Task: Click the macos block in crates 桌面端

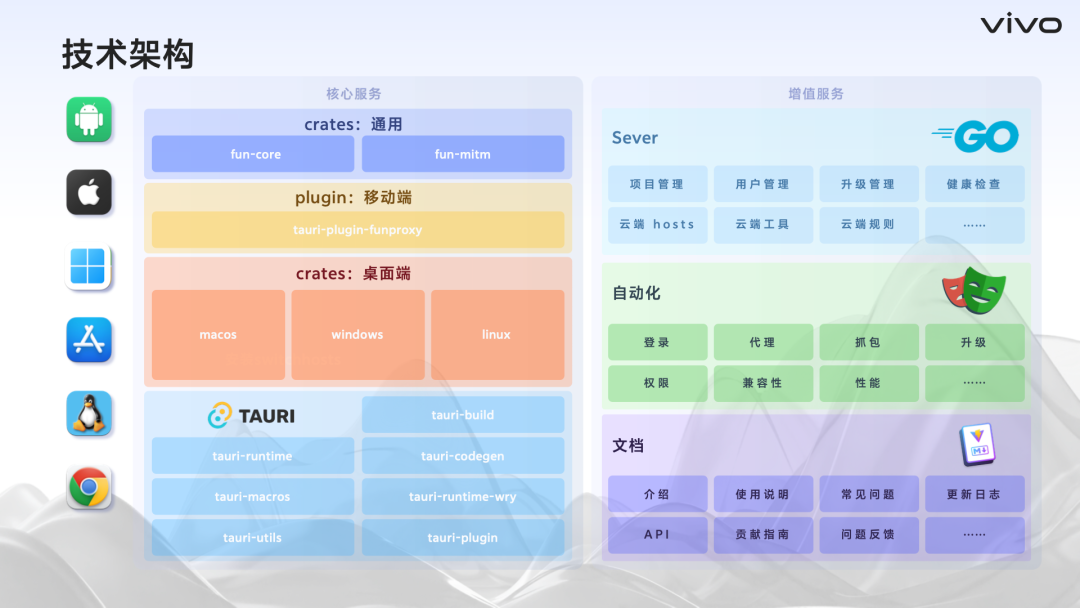Action: coord(217,334)
